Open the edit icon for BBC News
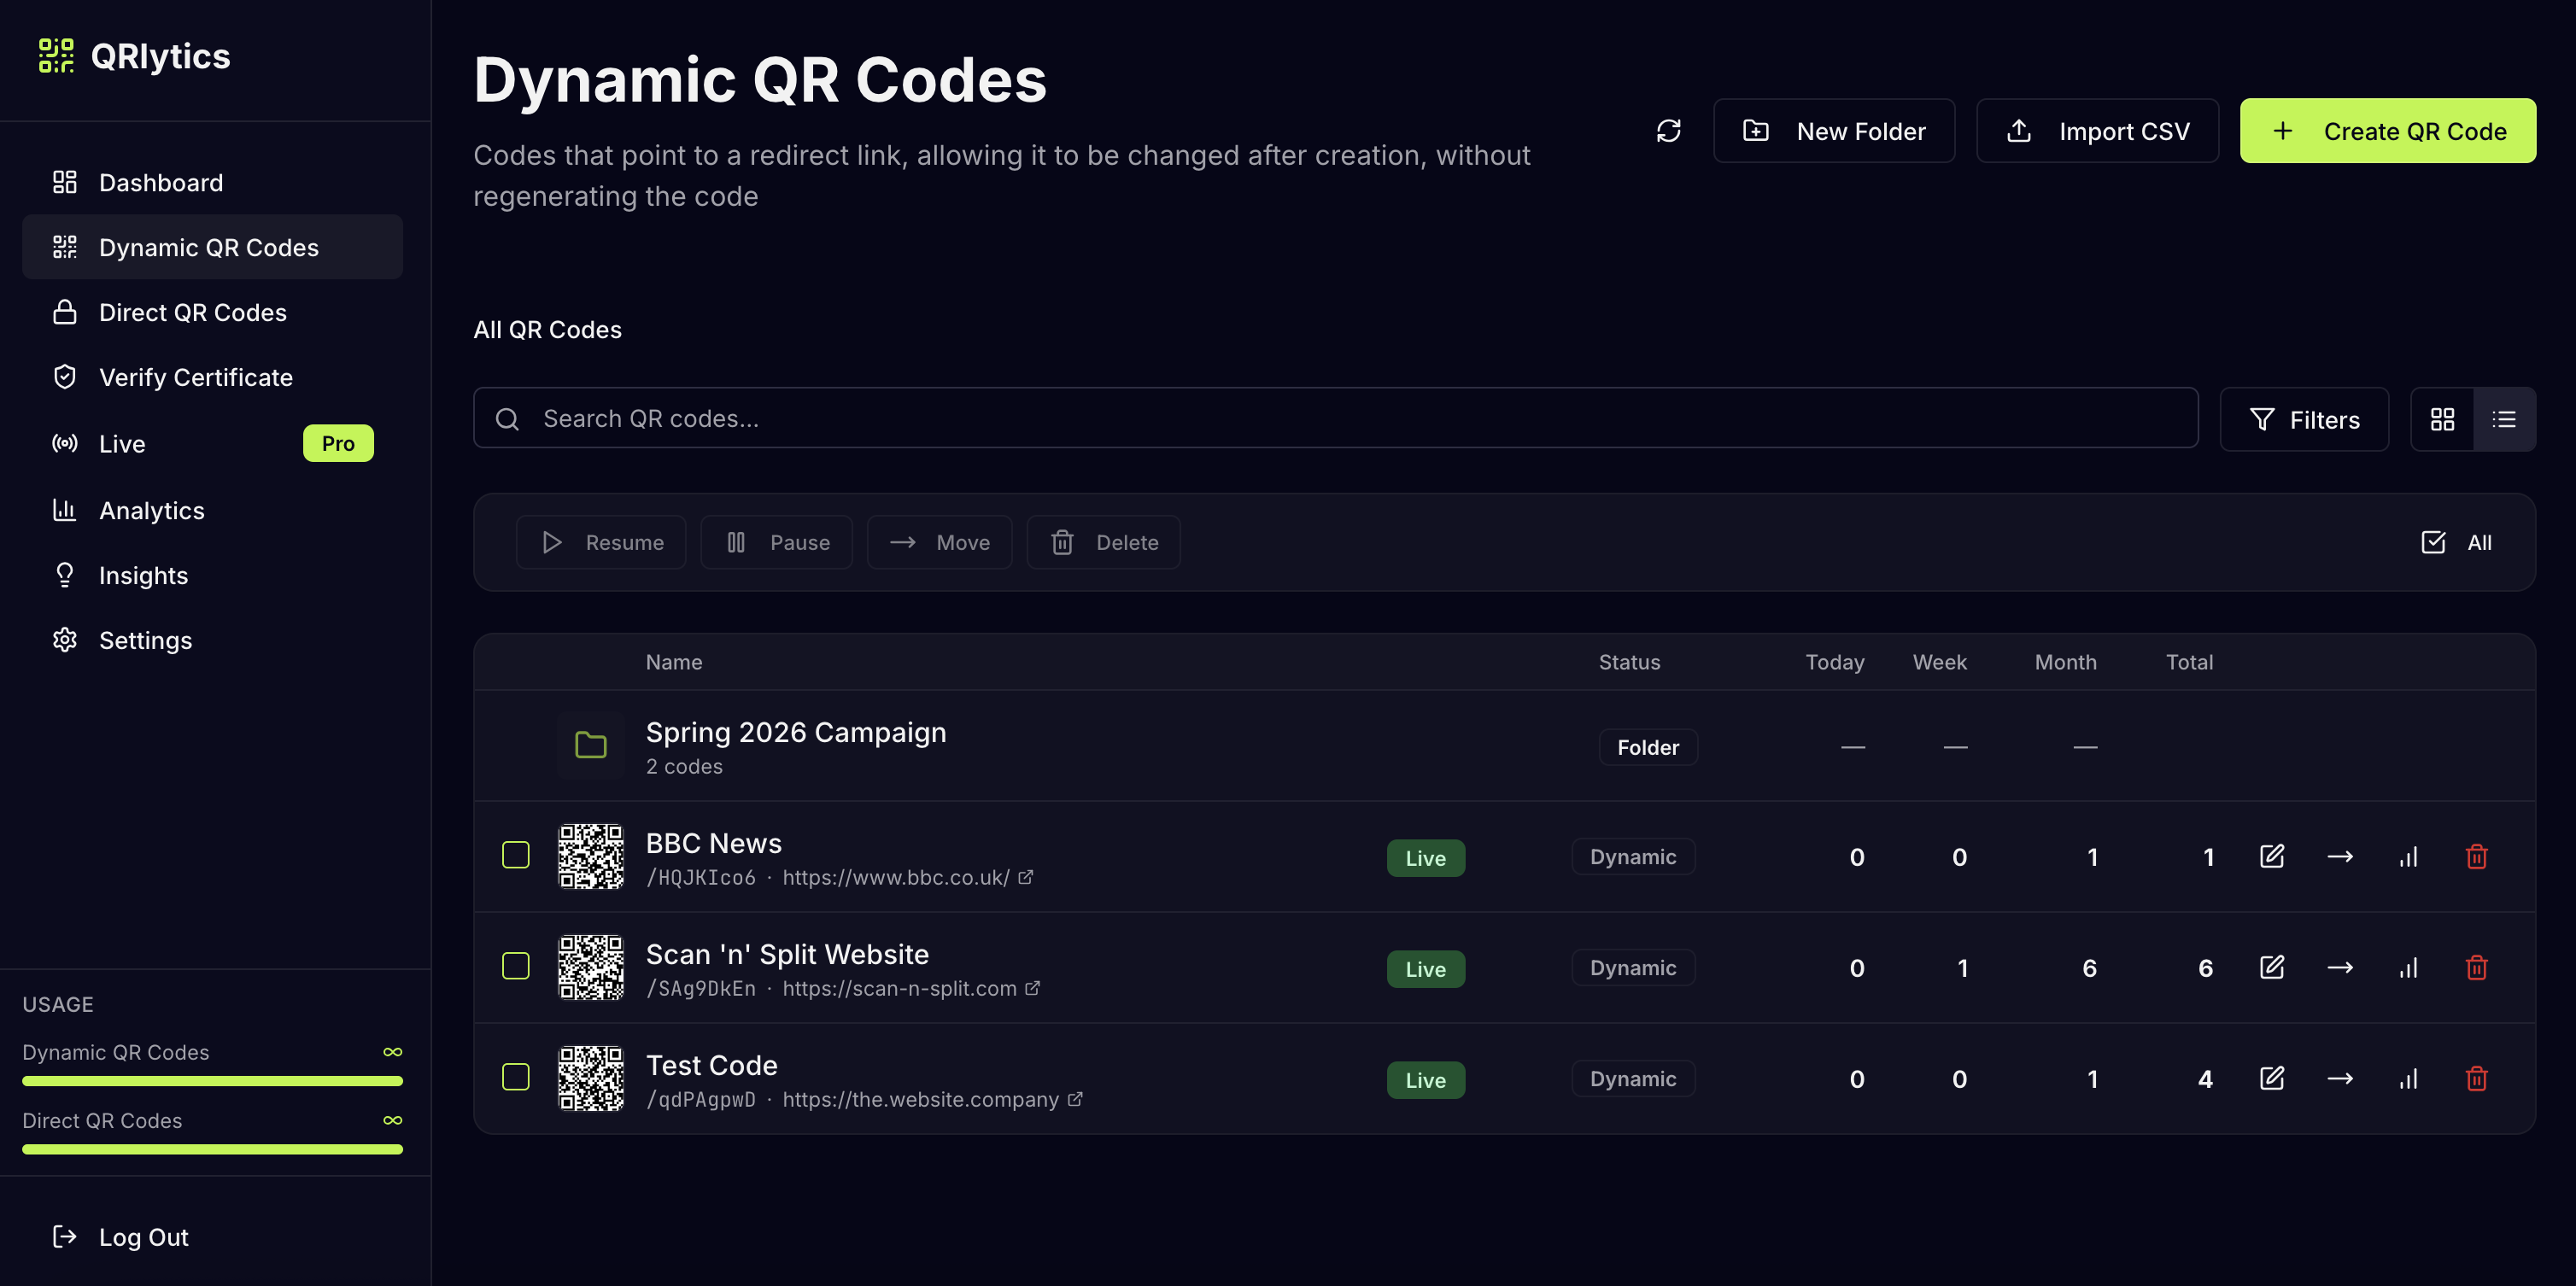Screen dimensions: 2576x1286 tap(2272, 856)
